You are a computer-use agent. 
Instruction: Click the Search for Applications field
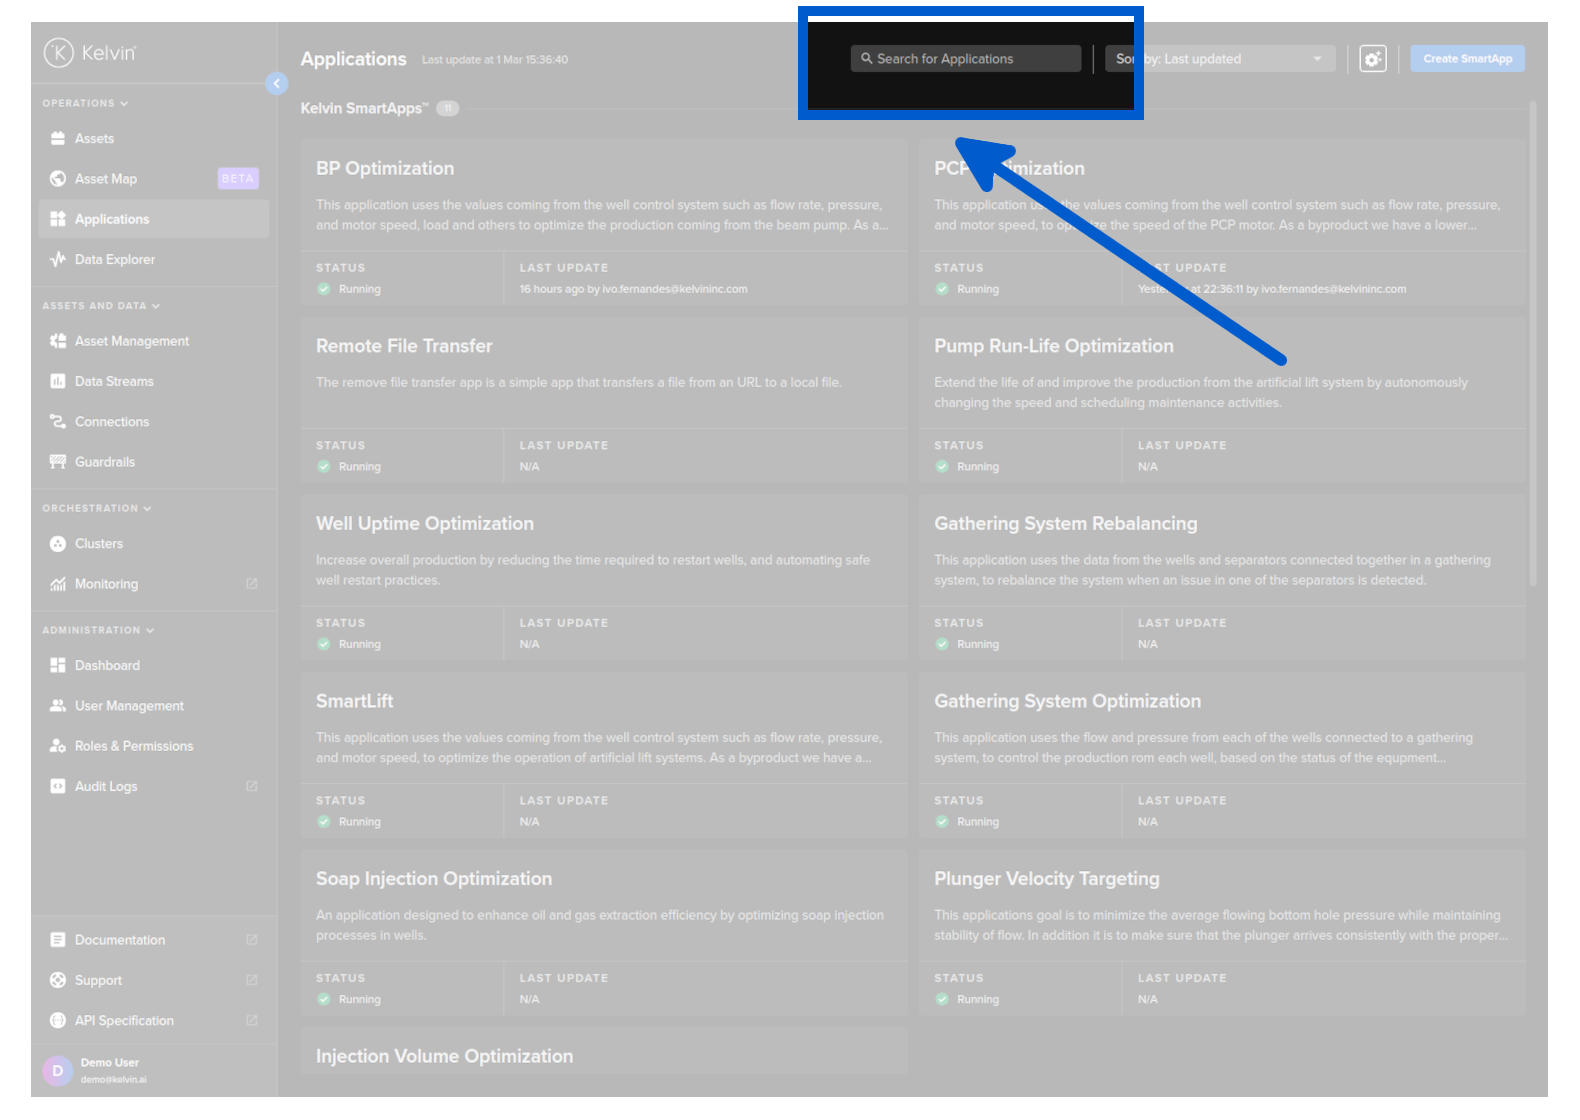click(965, 59)
